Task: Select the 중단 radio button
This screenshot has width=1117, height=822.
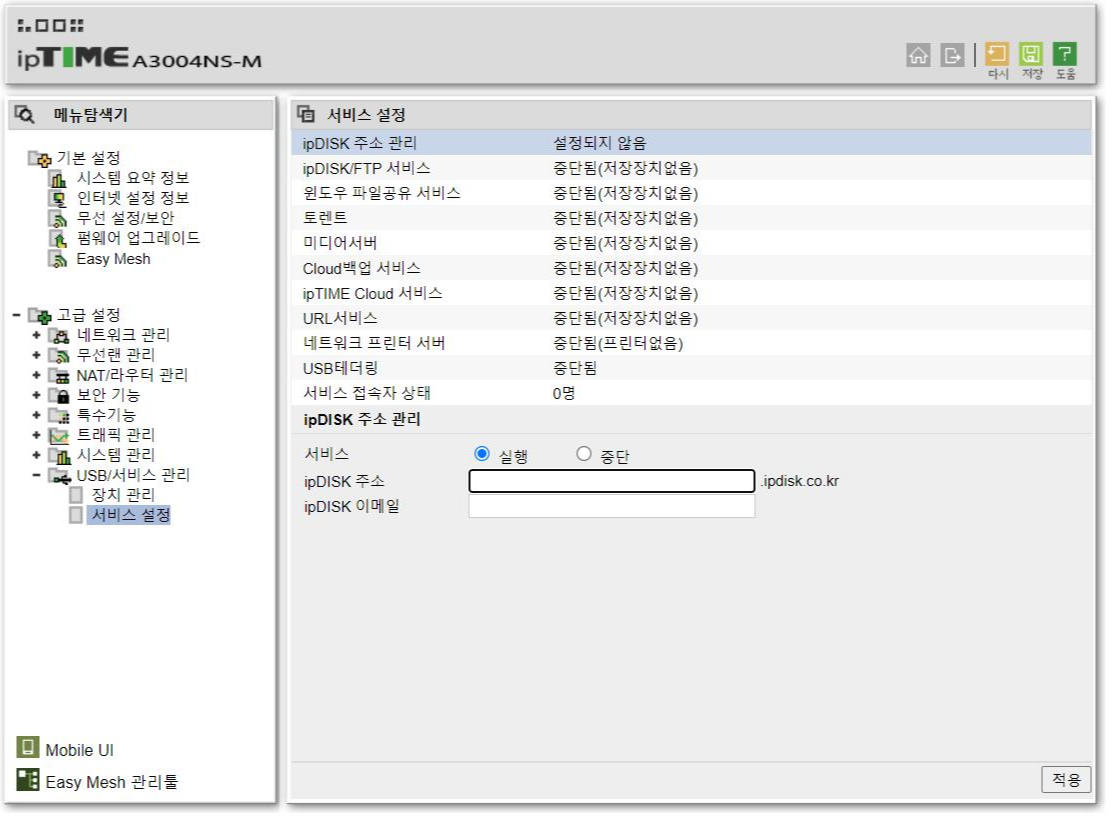Action: pyautogui.click(x=583, y=454)
